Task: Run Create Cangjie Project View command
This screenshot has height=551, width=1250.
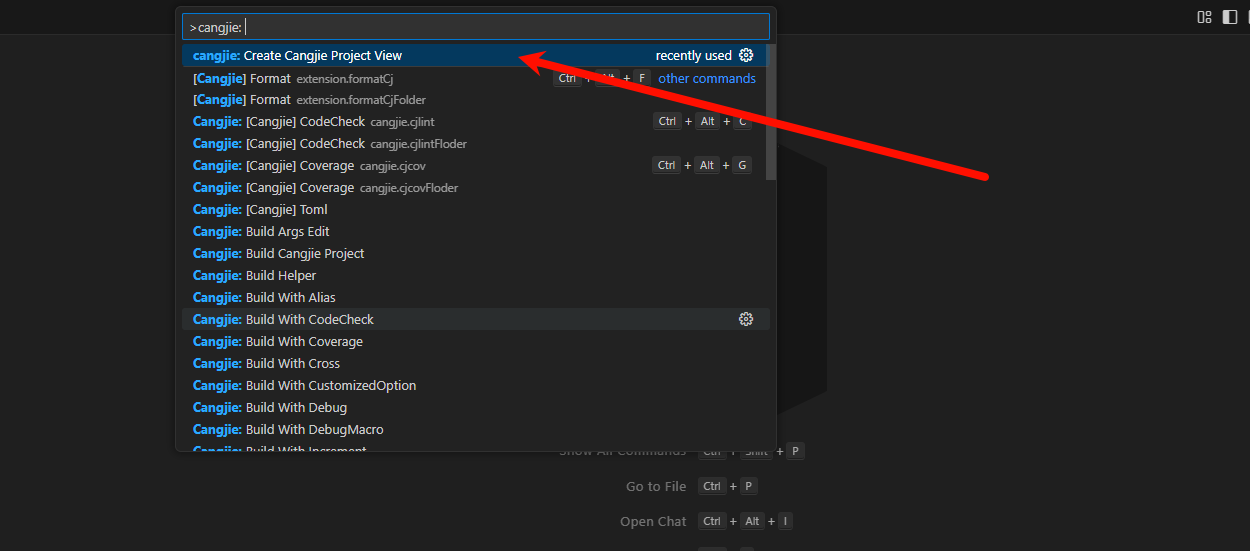Action: (476, 55)
